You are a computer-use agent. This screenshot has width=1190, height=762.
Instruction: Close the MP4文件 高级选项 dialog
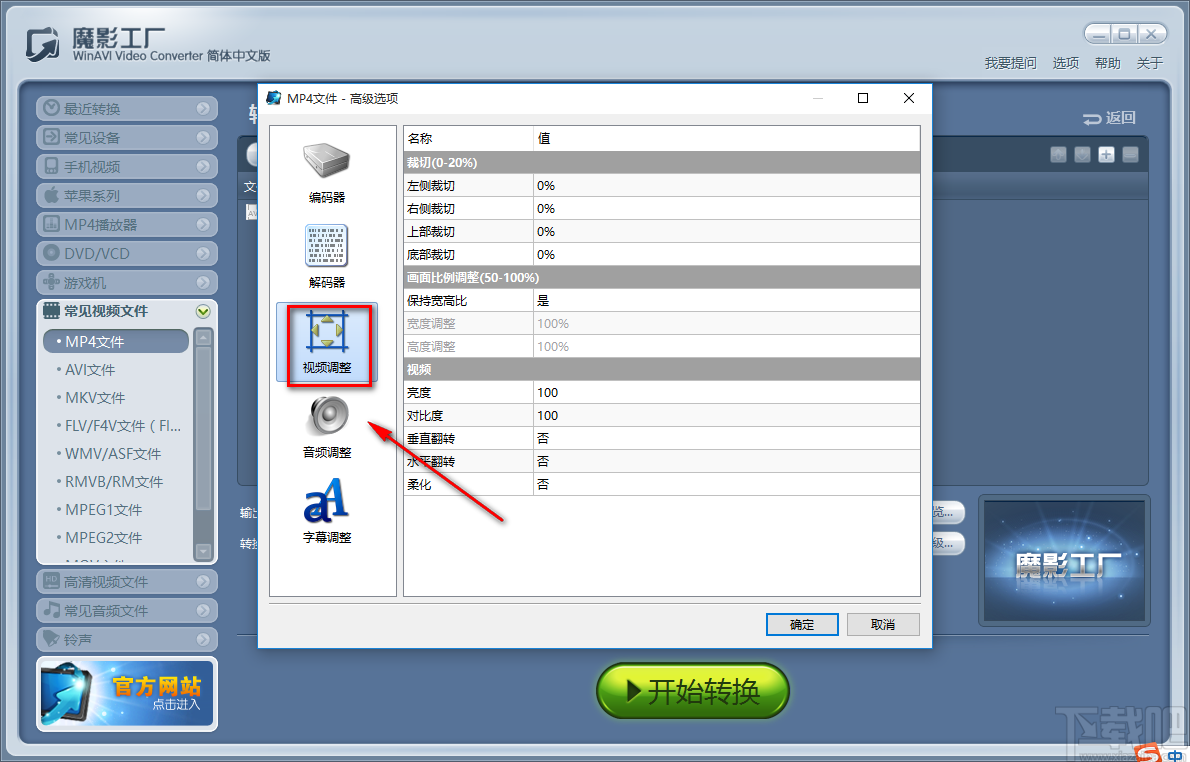tap(908, 98)
